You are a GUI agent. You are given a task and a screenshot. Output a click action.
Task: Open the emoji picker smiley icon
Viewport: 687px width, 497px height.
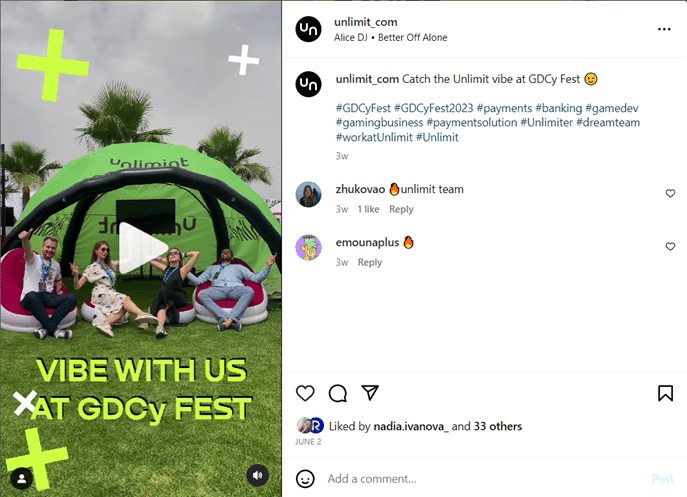coord(305,479)
